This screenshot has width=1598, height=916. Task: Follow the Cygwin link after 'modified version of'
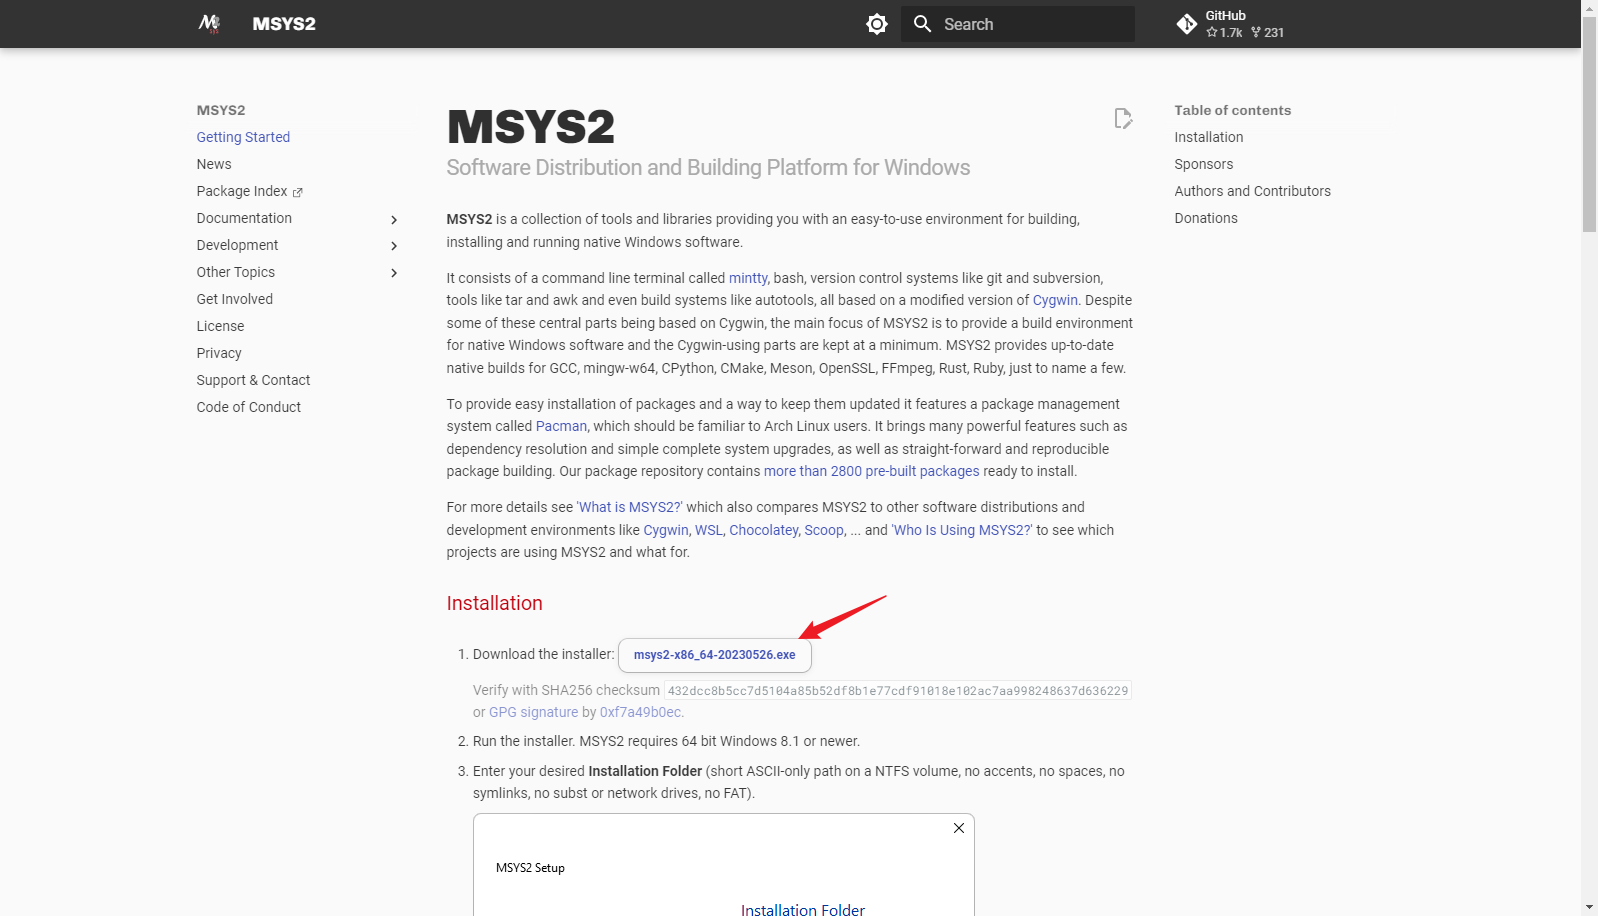pyautogui.click(x=1055, y=300)
